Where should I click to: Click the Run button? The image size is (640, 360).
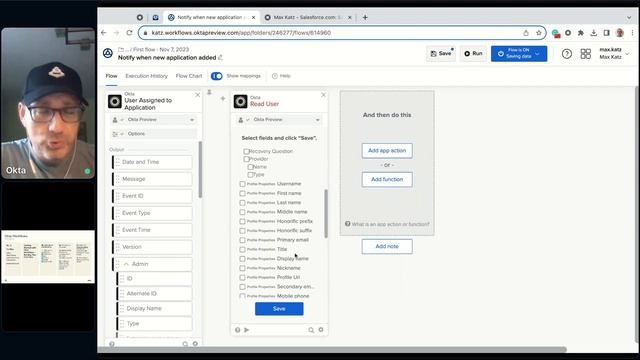point(473,53)
